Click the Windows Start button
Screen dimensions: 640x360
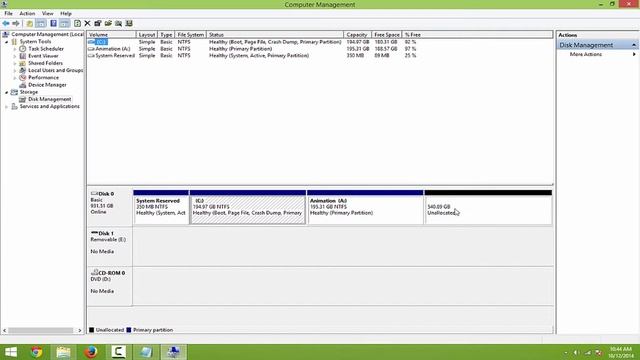tap(10, 352)
